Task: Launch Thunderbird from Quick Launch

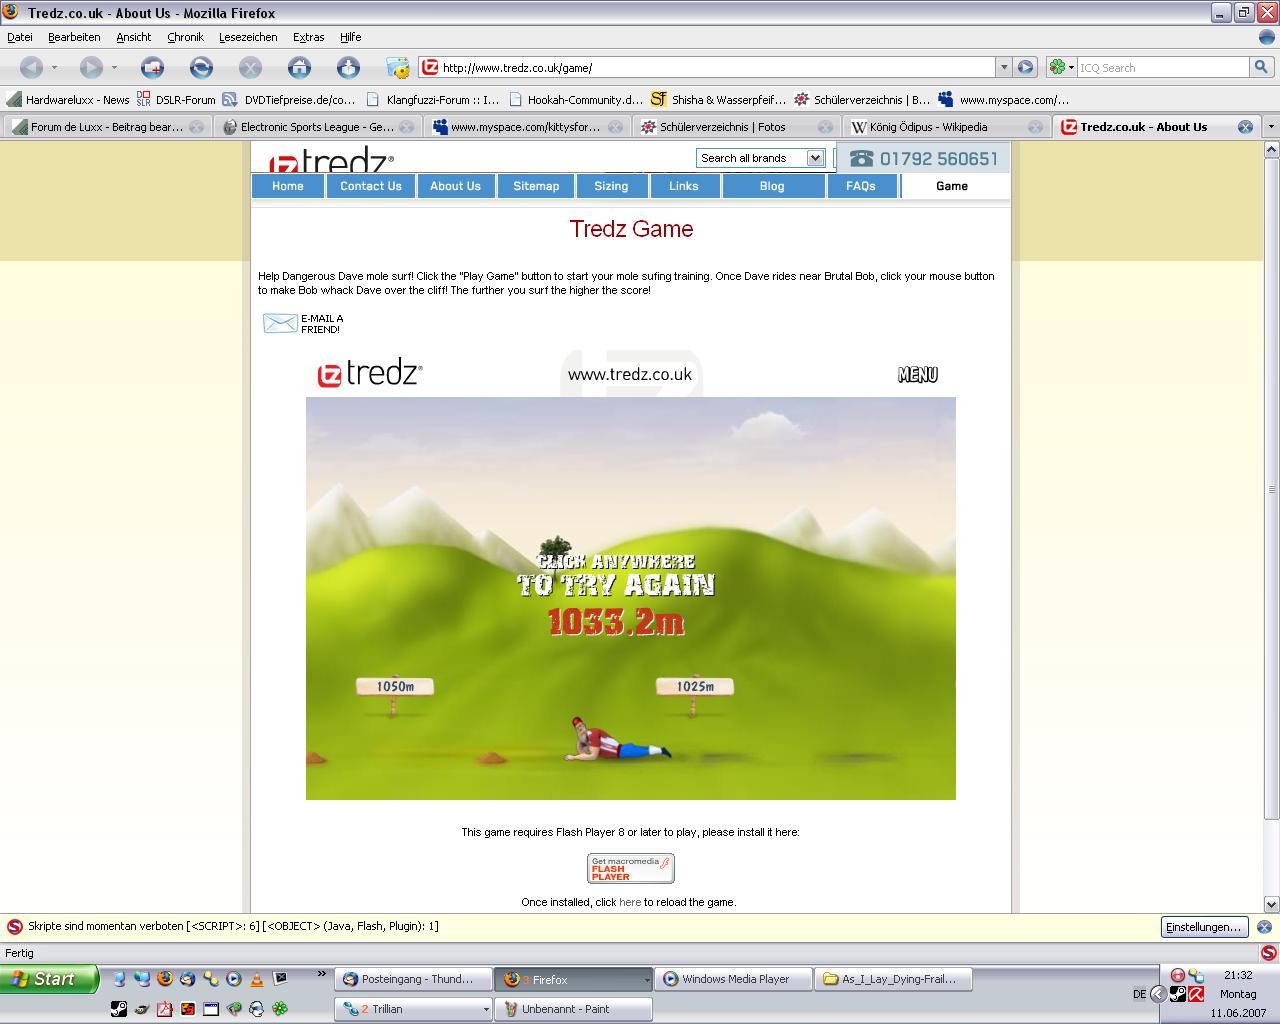Action: (x=187, y=979)
